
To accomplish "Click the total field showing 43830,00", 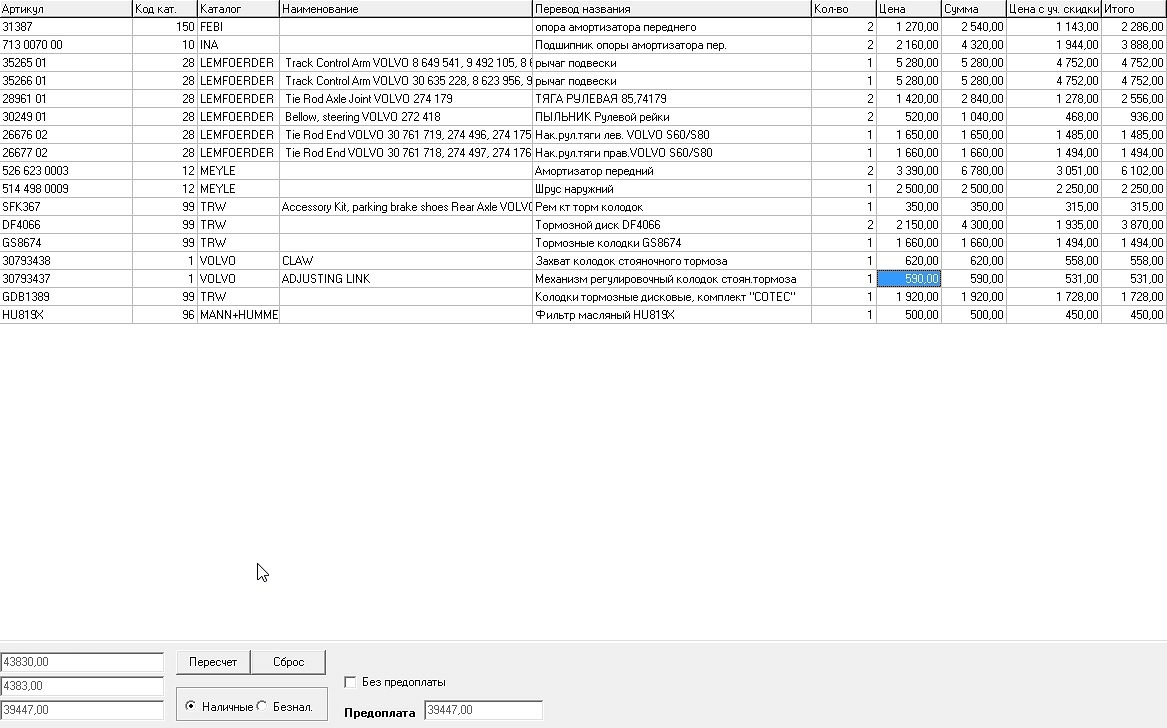I will point(82,661).
